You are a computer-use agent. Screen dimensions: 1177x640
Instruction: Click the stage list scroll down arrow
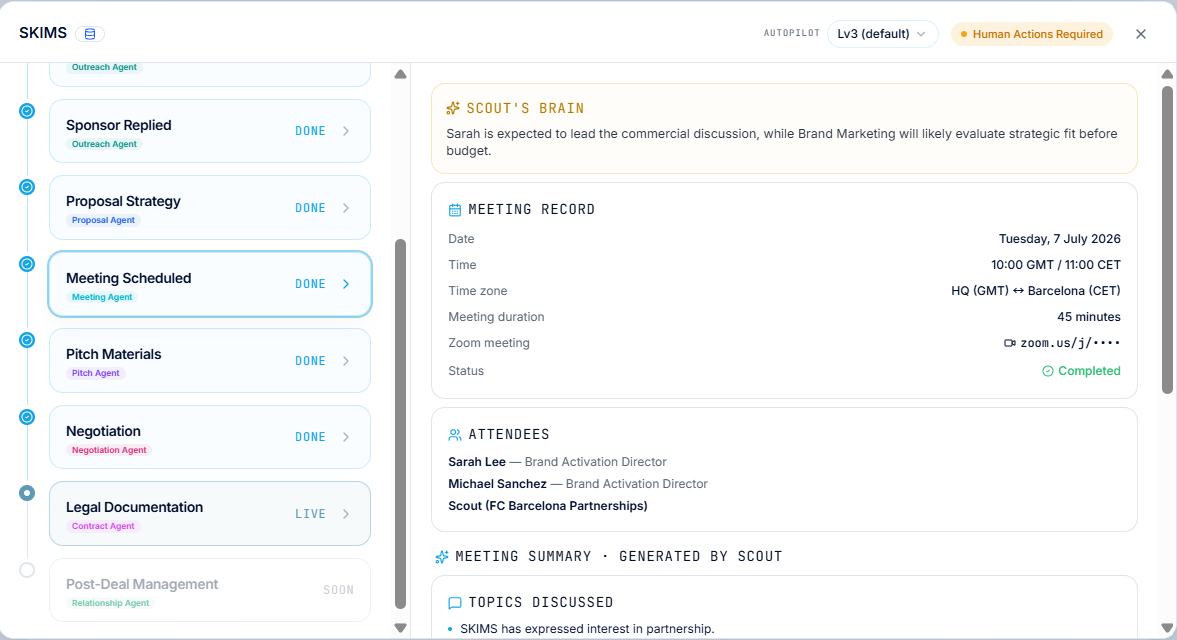pos(401,628)
